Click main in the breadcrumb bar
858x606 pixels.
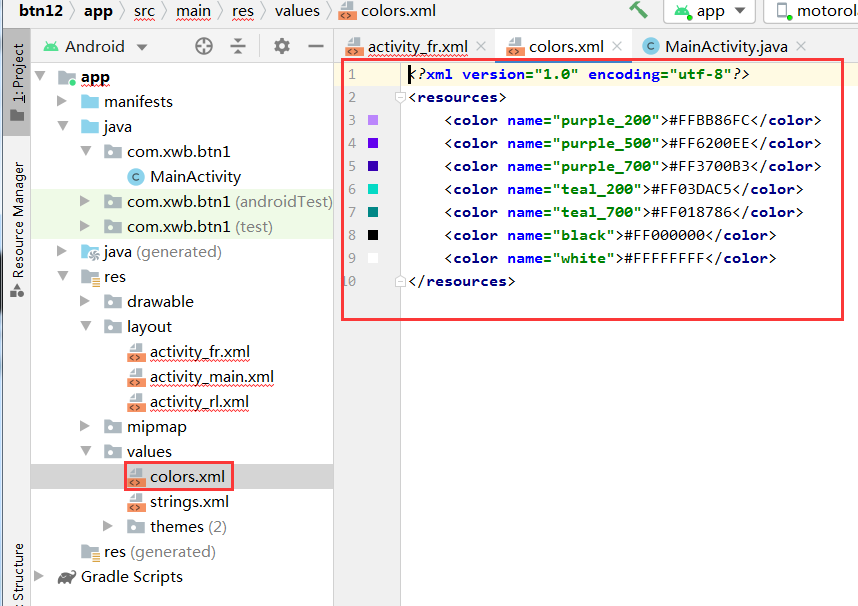pos(193,10)
